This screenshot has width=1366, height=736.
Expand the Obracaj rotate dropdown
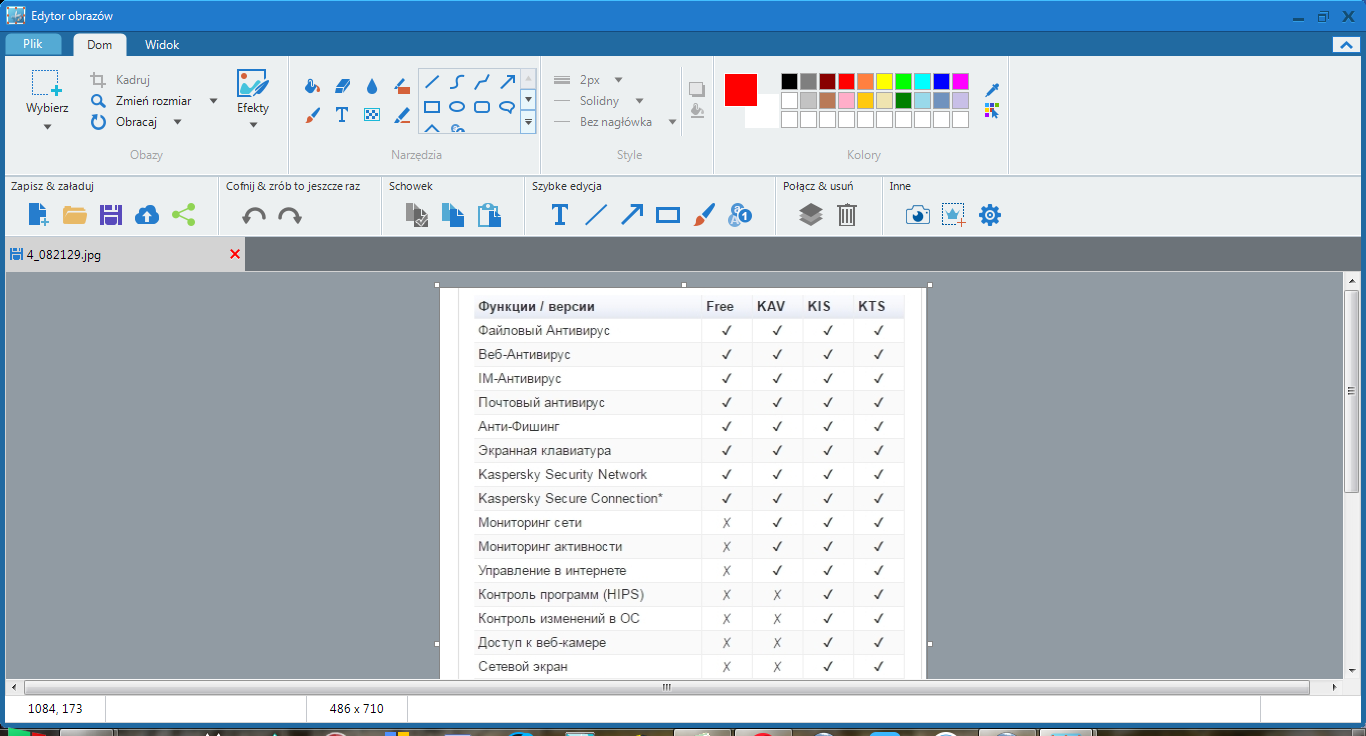pos(177,122)
